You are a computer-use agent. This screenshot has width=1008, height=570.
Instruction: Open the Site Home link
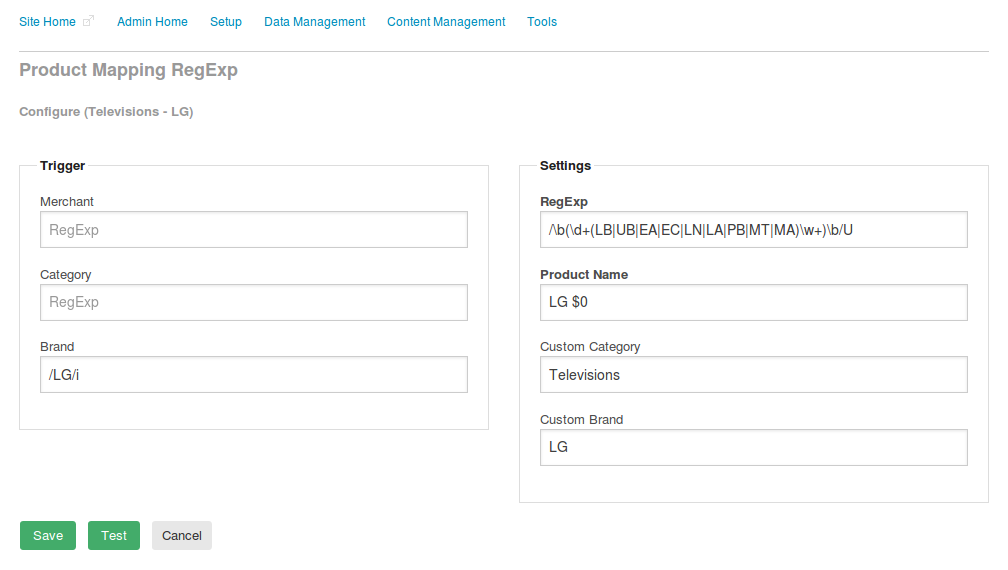pos(48,22)
